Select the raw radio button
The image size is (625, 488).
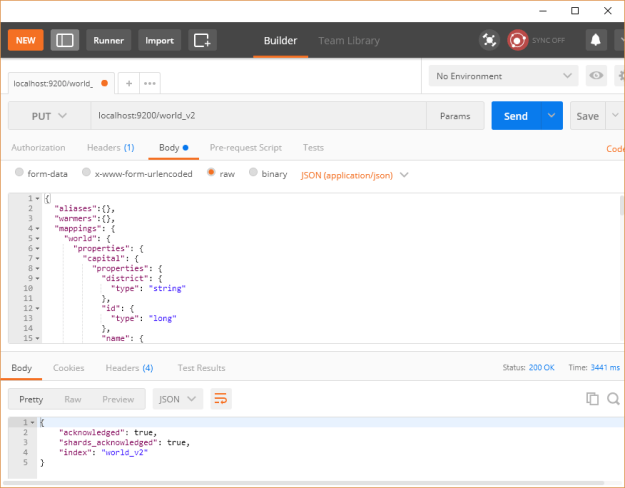click(x=211, y=172)
